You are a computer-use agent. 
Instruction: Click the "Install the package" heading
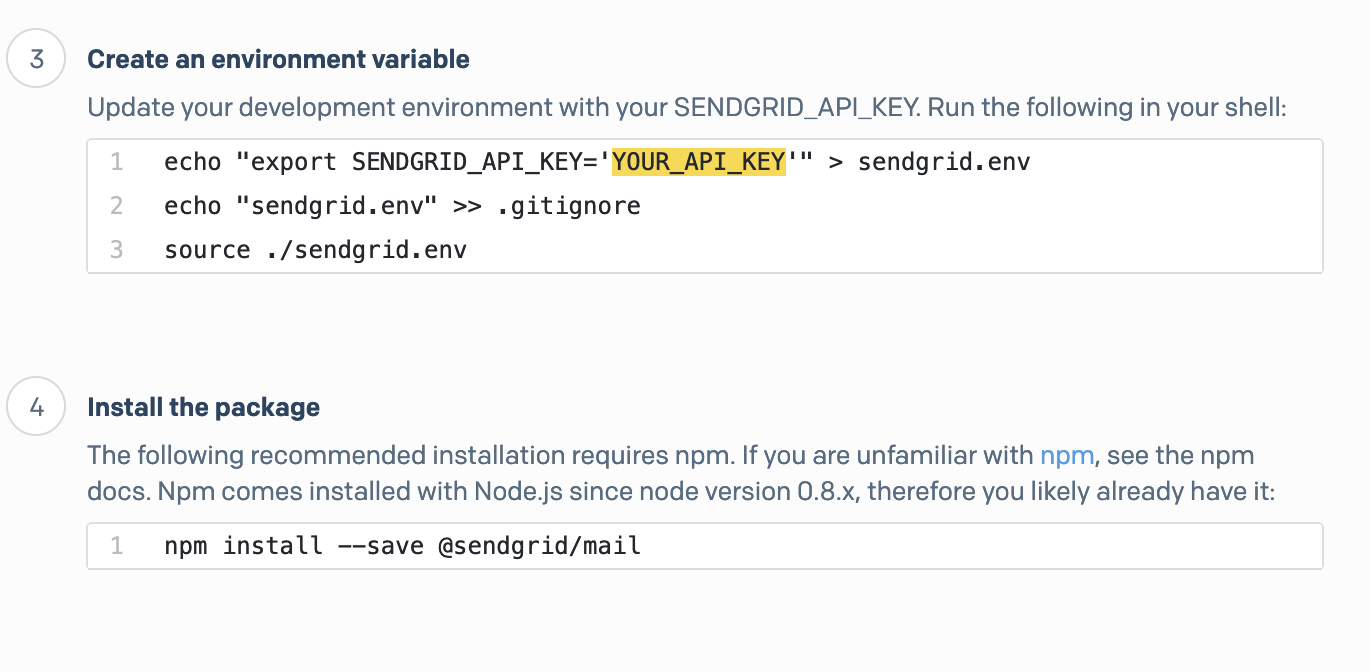204,407
